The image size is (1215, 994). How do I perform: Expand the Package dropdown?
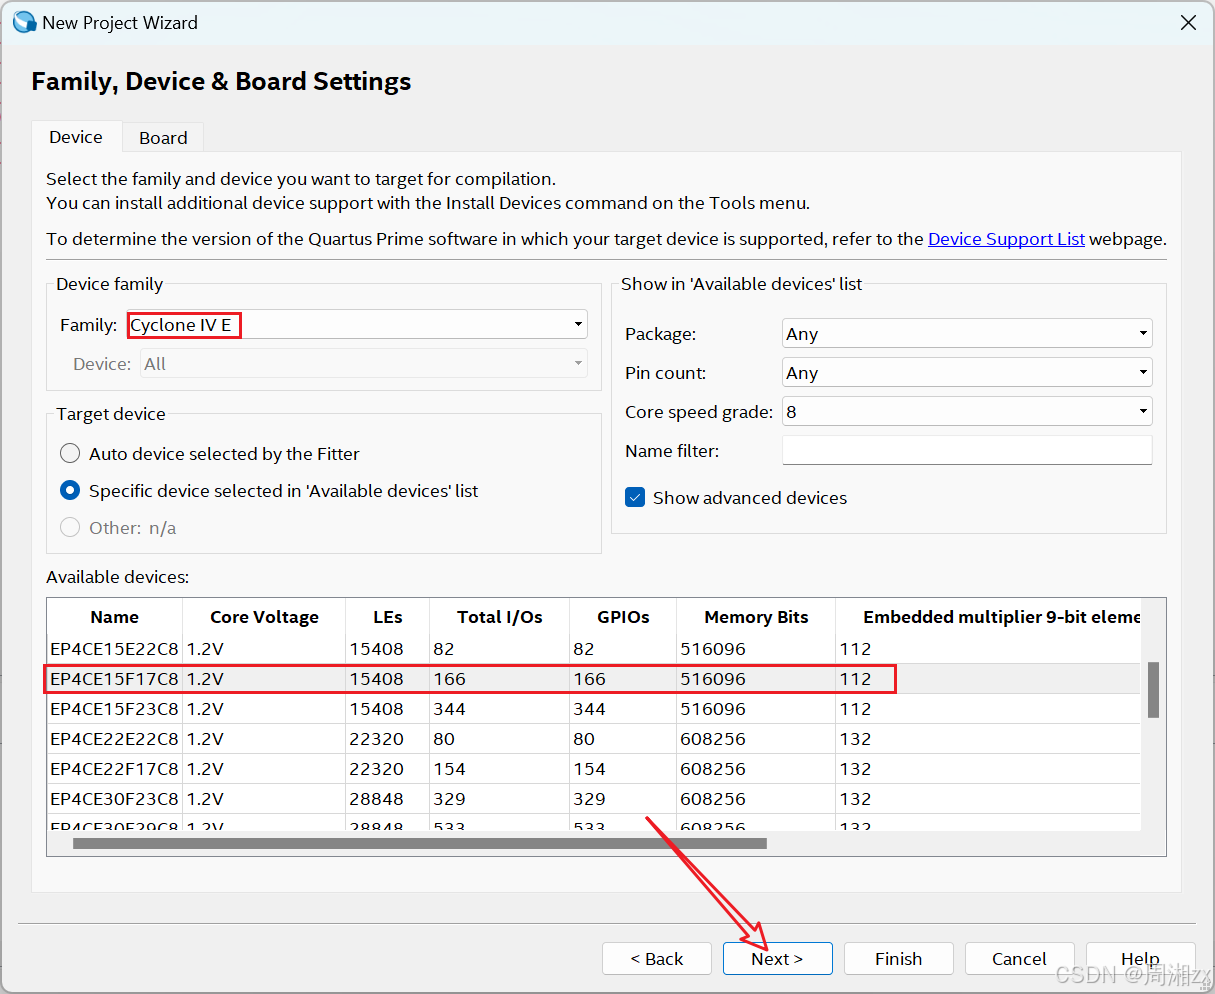pos(967,333)
